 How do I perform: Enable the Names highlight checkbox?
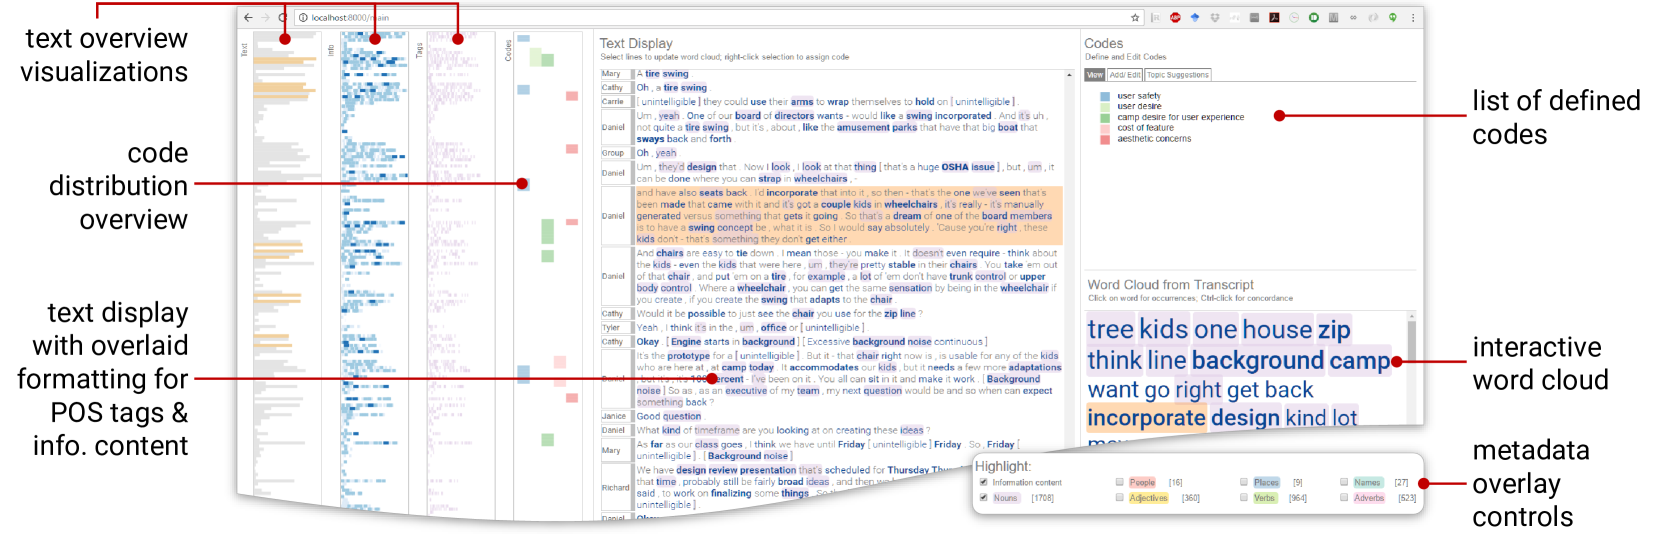(x=1344, y=482)
